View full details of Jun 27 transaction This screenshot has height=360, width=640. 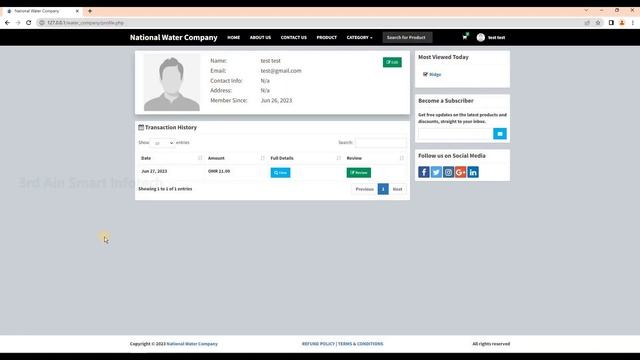tap(280, 173)
